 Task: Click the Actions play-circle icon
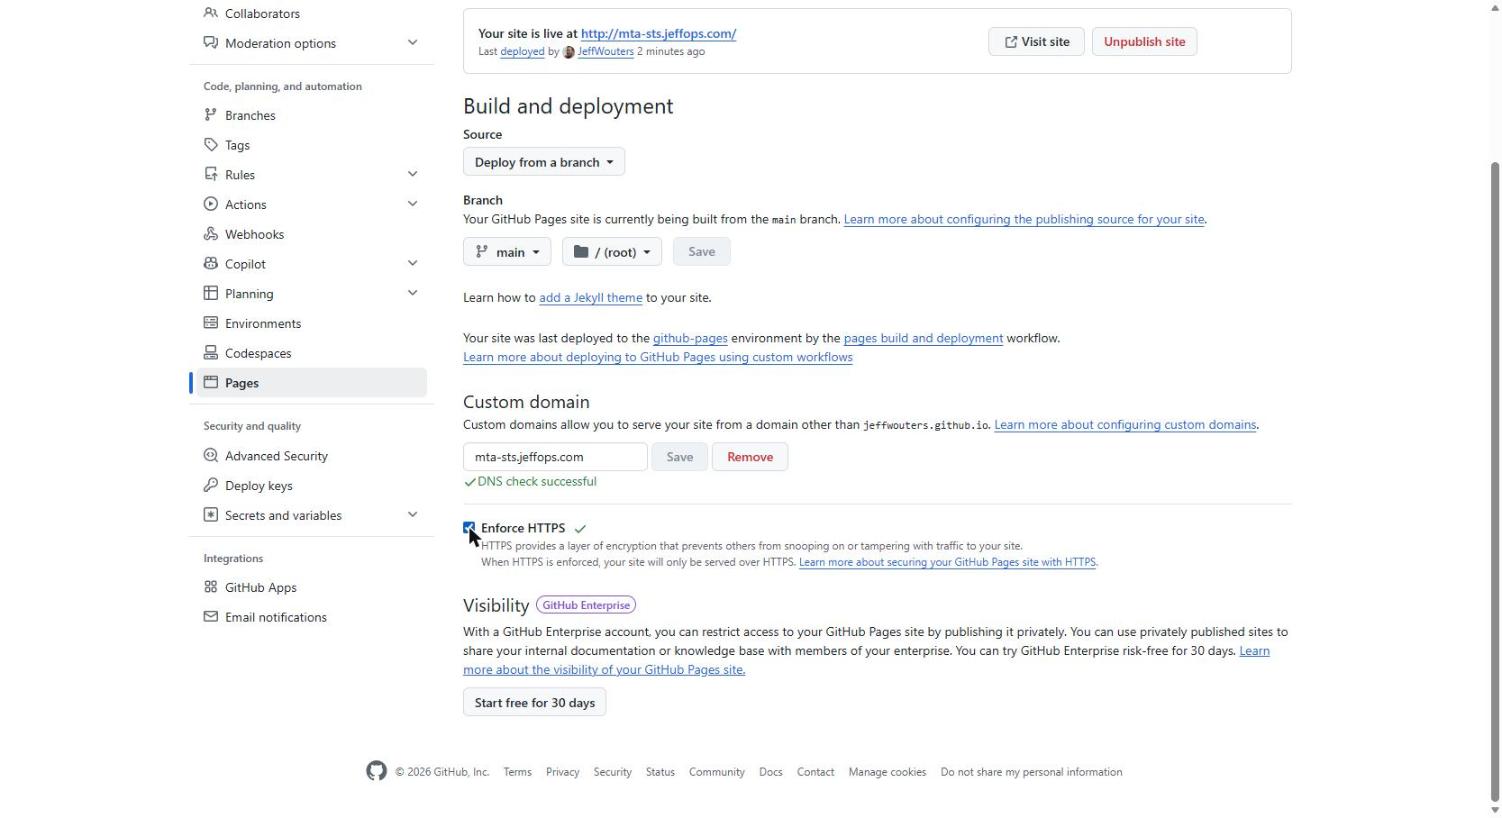click(x=210, y=204)
